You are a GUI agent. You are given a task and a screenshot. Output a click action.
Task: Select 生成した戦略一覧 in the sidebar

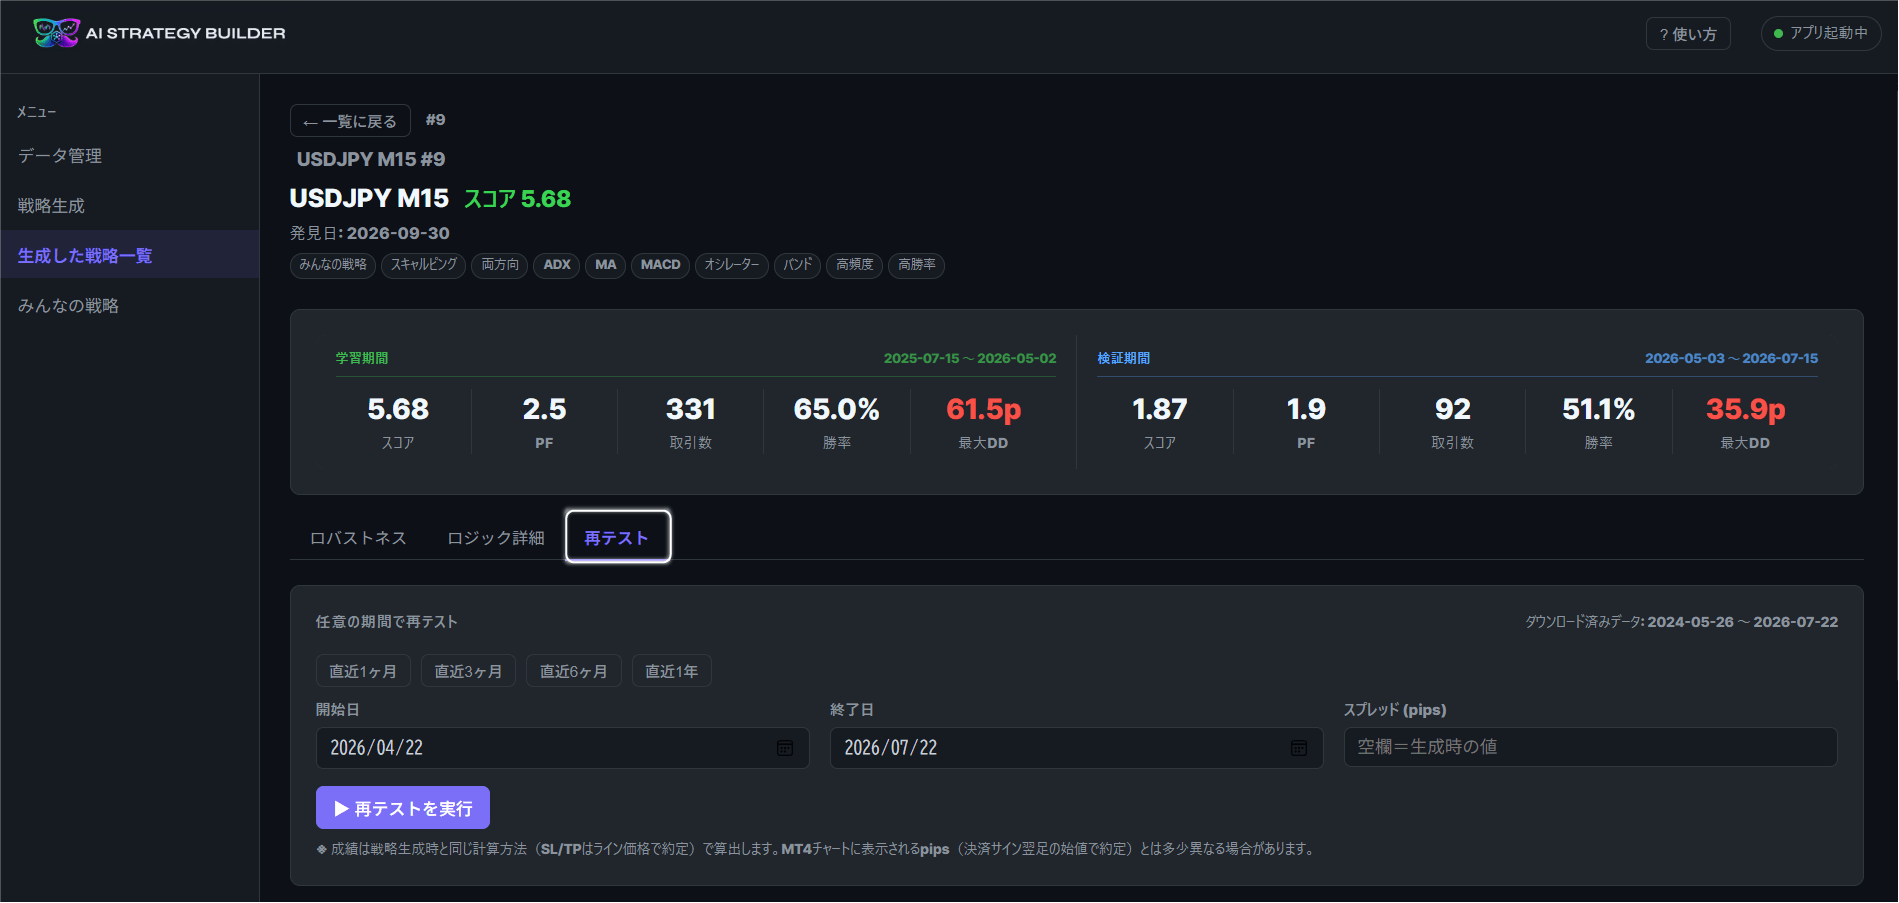pos(130,256)
